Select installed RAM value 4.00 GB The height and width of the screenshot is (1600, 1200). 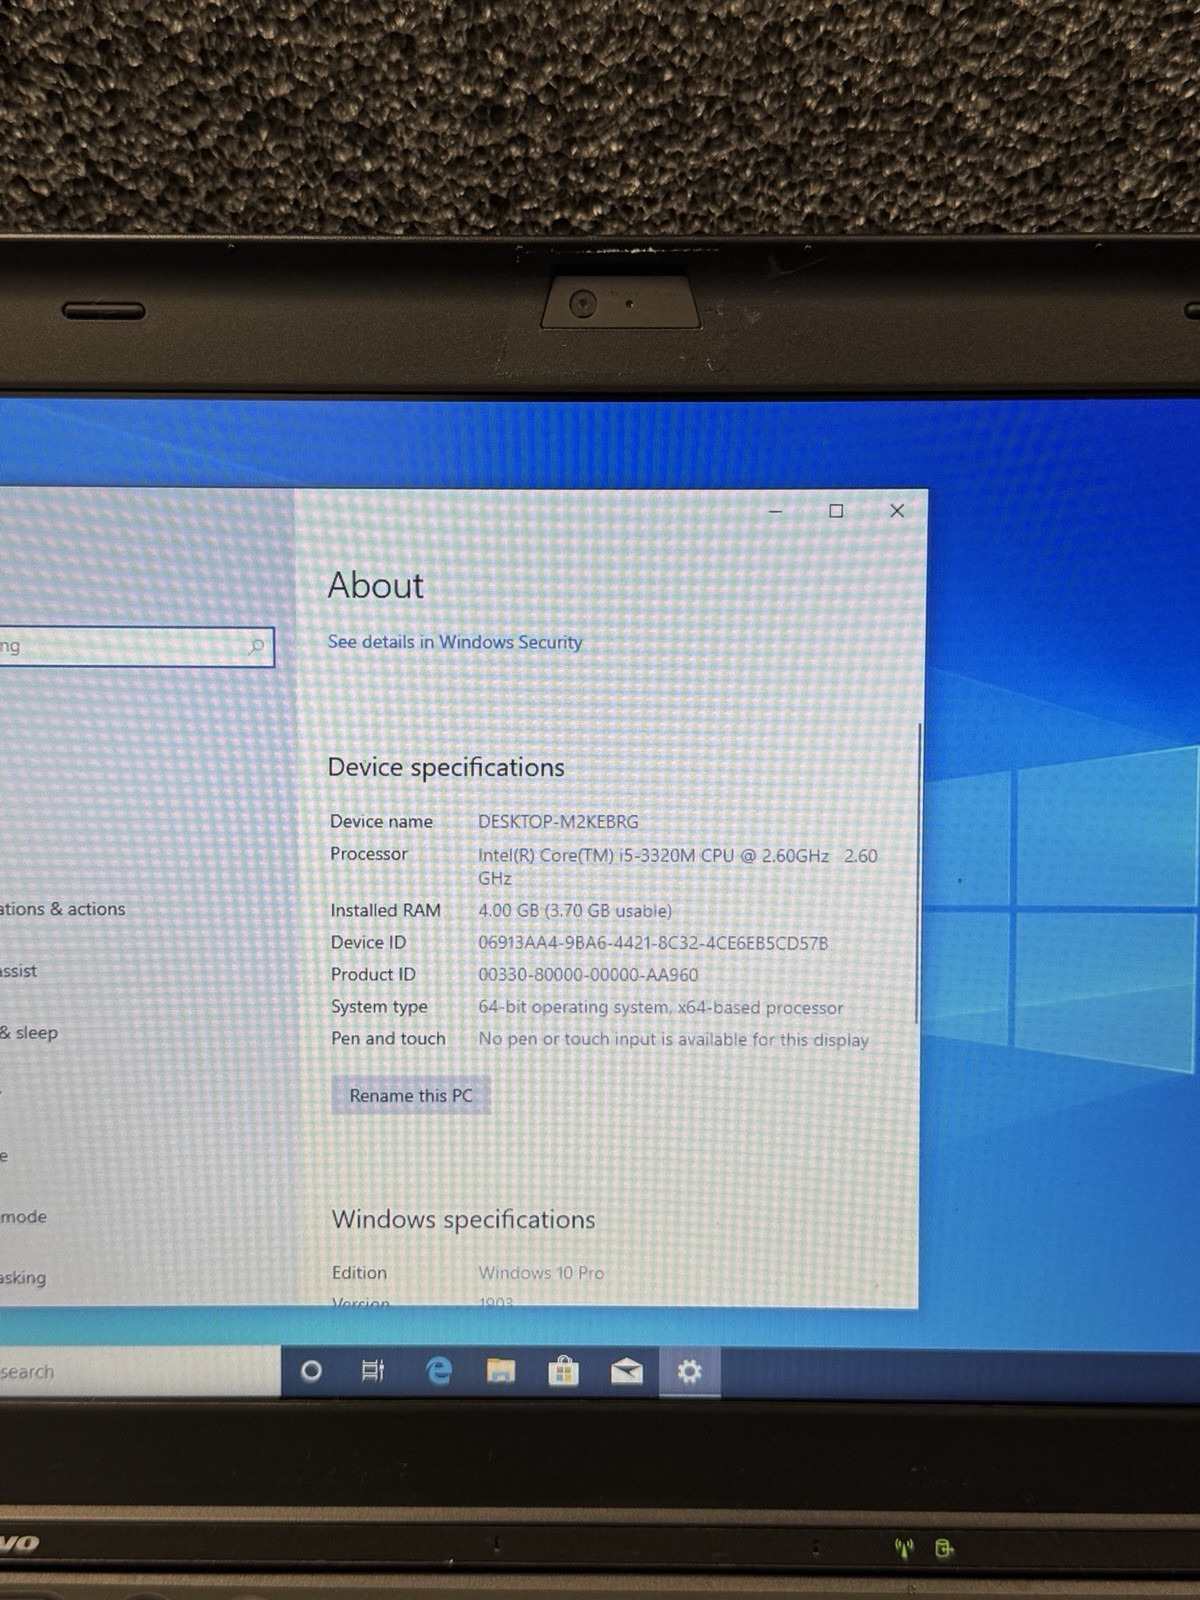(575, 911)
